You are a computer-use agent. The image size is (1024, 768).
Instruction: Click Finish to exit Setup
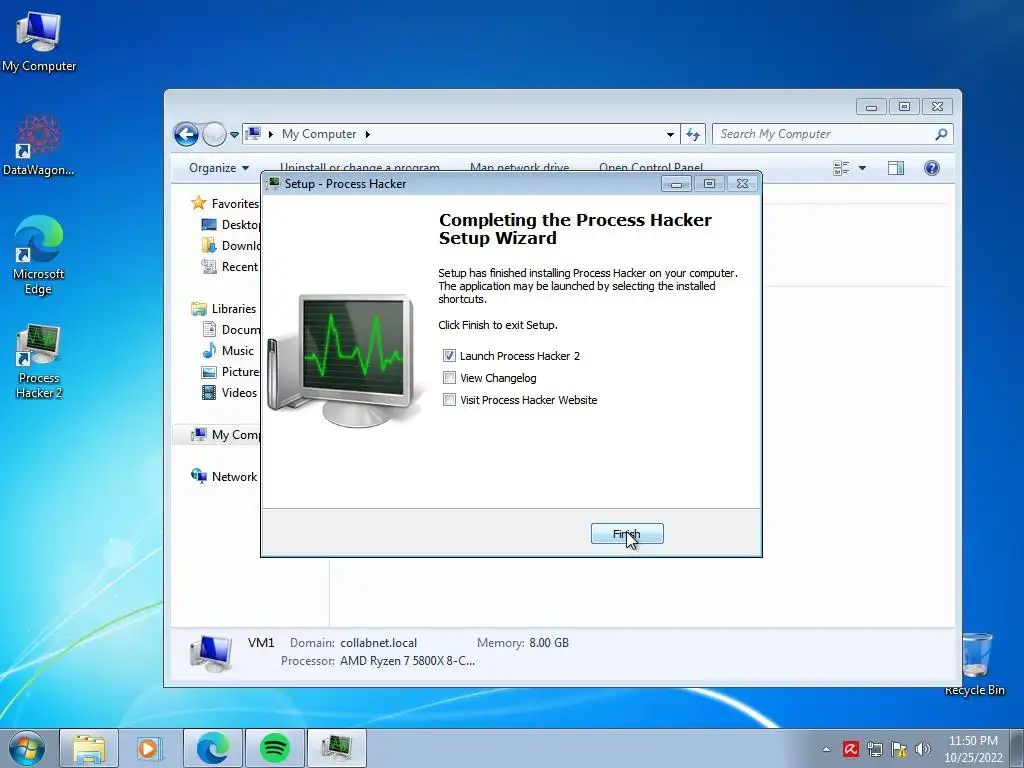(627, 534)
